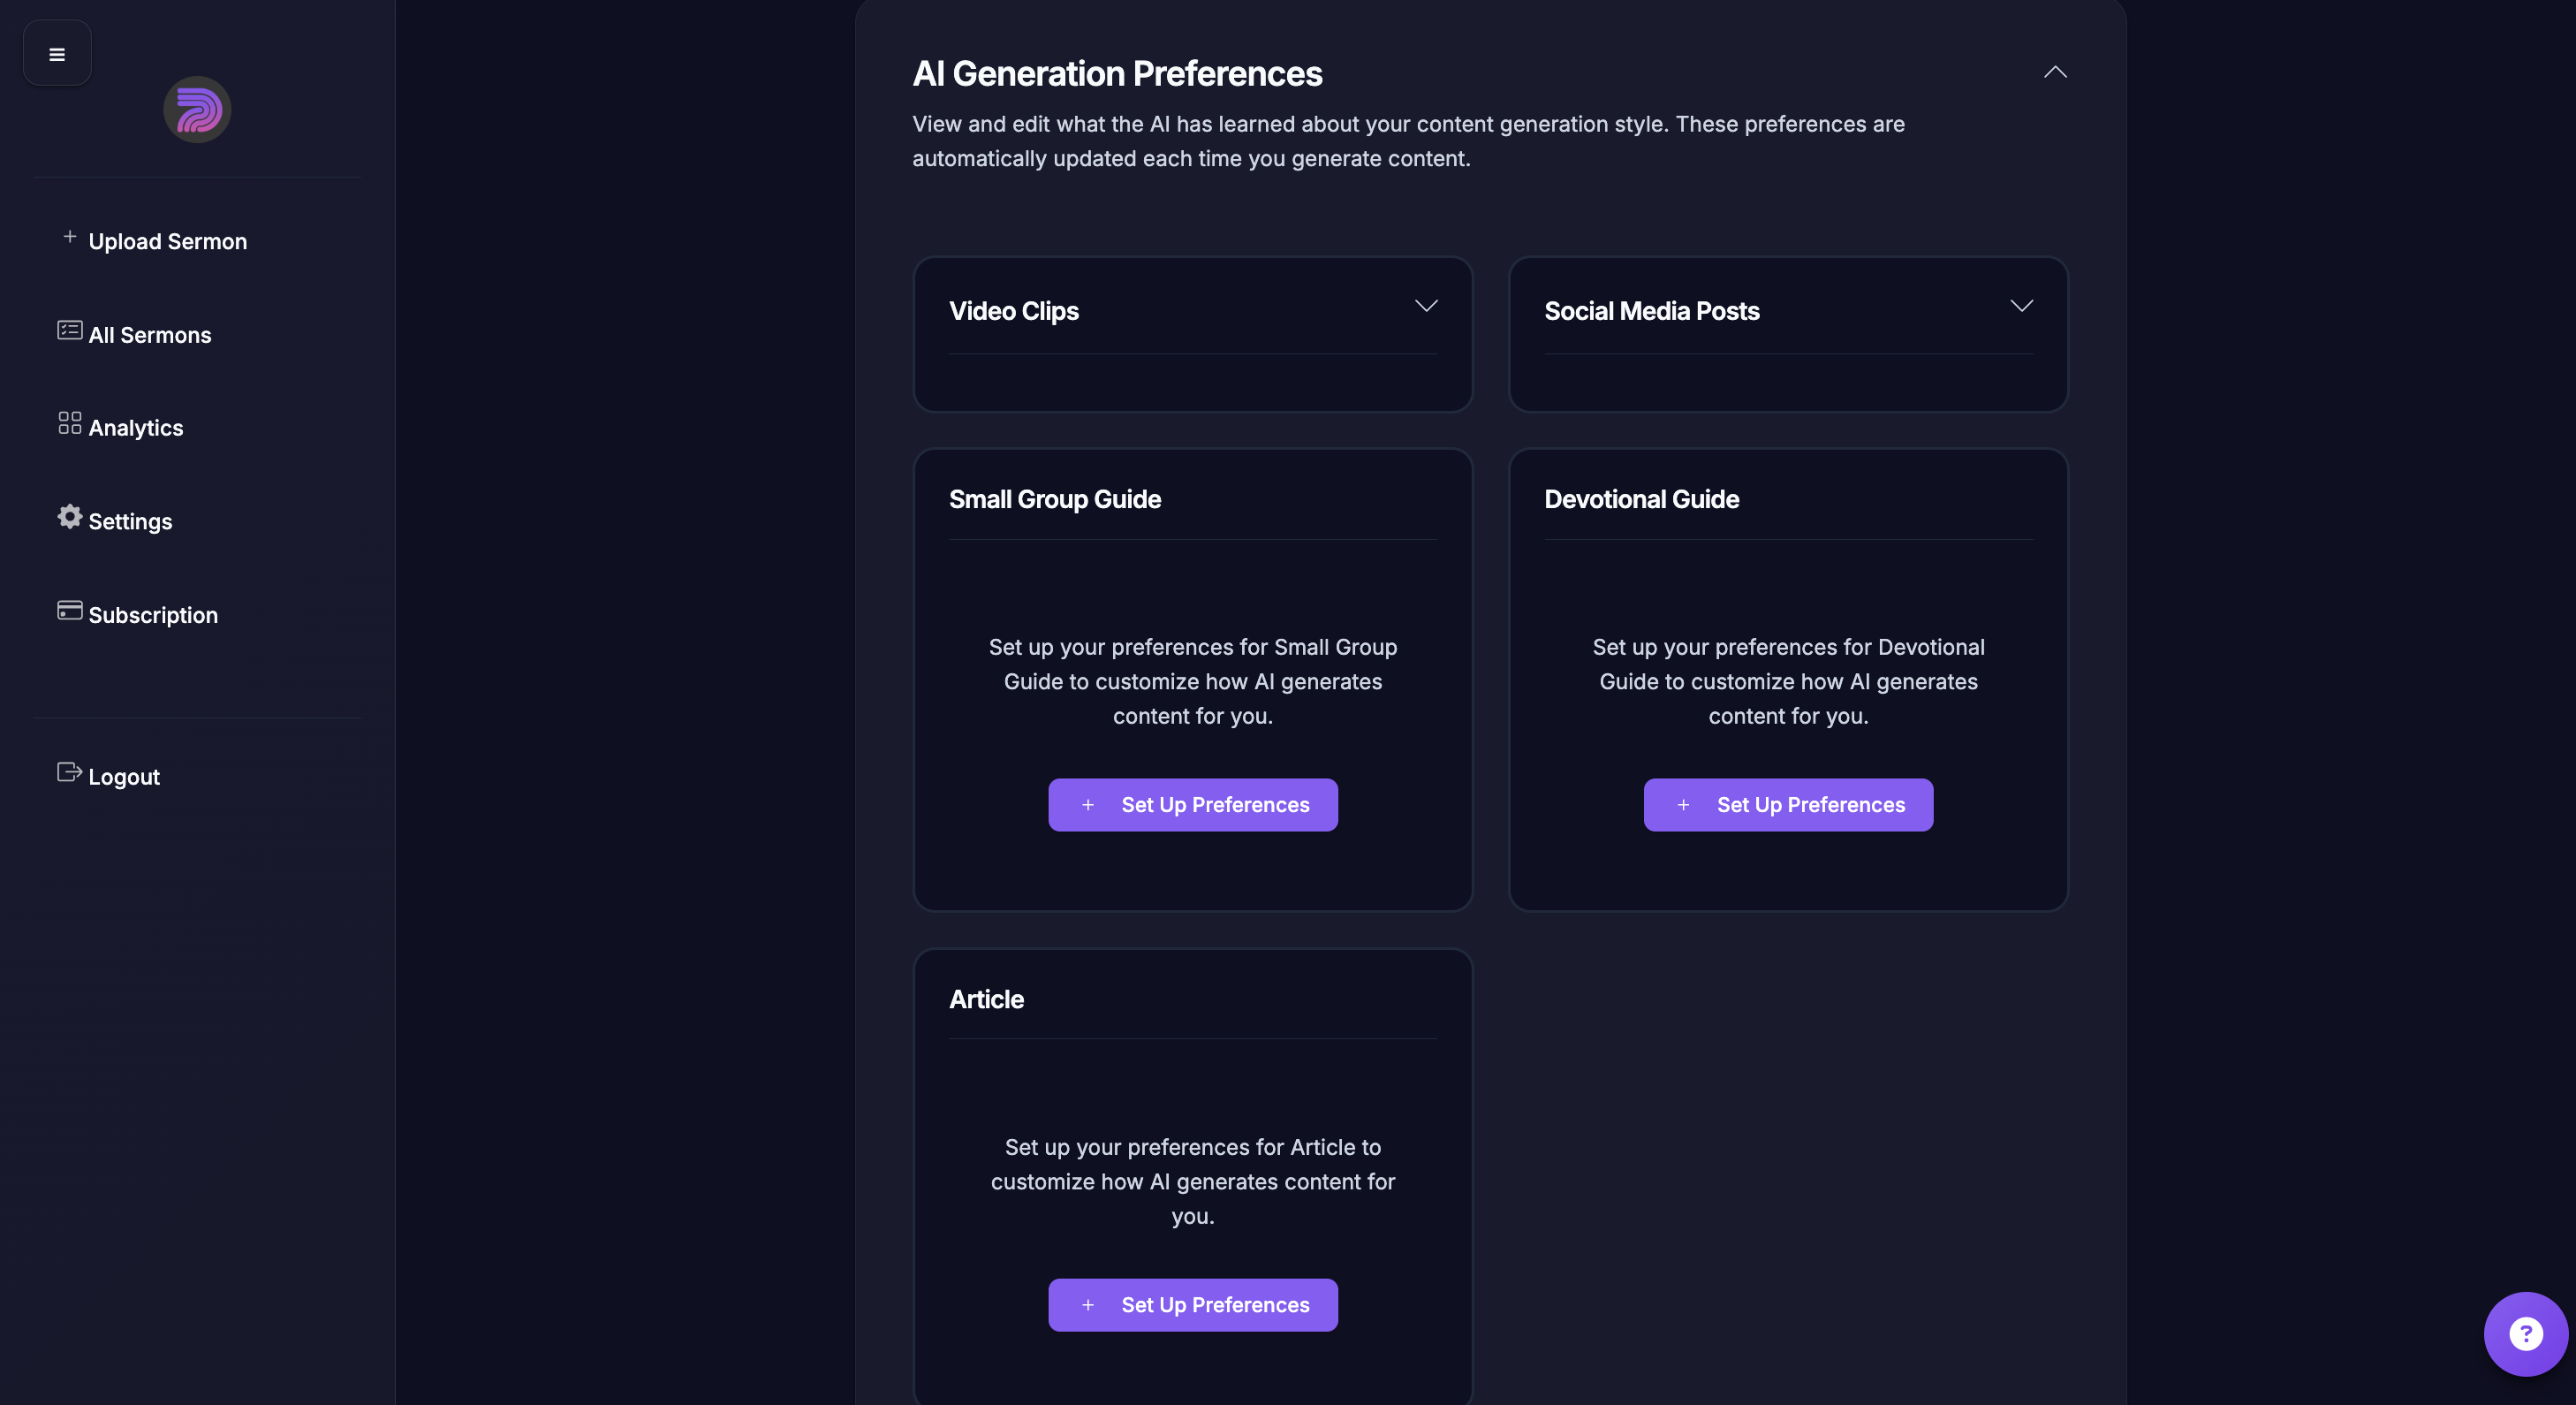Screen dimensions: 2576x1405
Task: Collapse the AI Generation Preferences section
Action: tap(2055, 72)
